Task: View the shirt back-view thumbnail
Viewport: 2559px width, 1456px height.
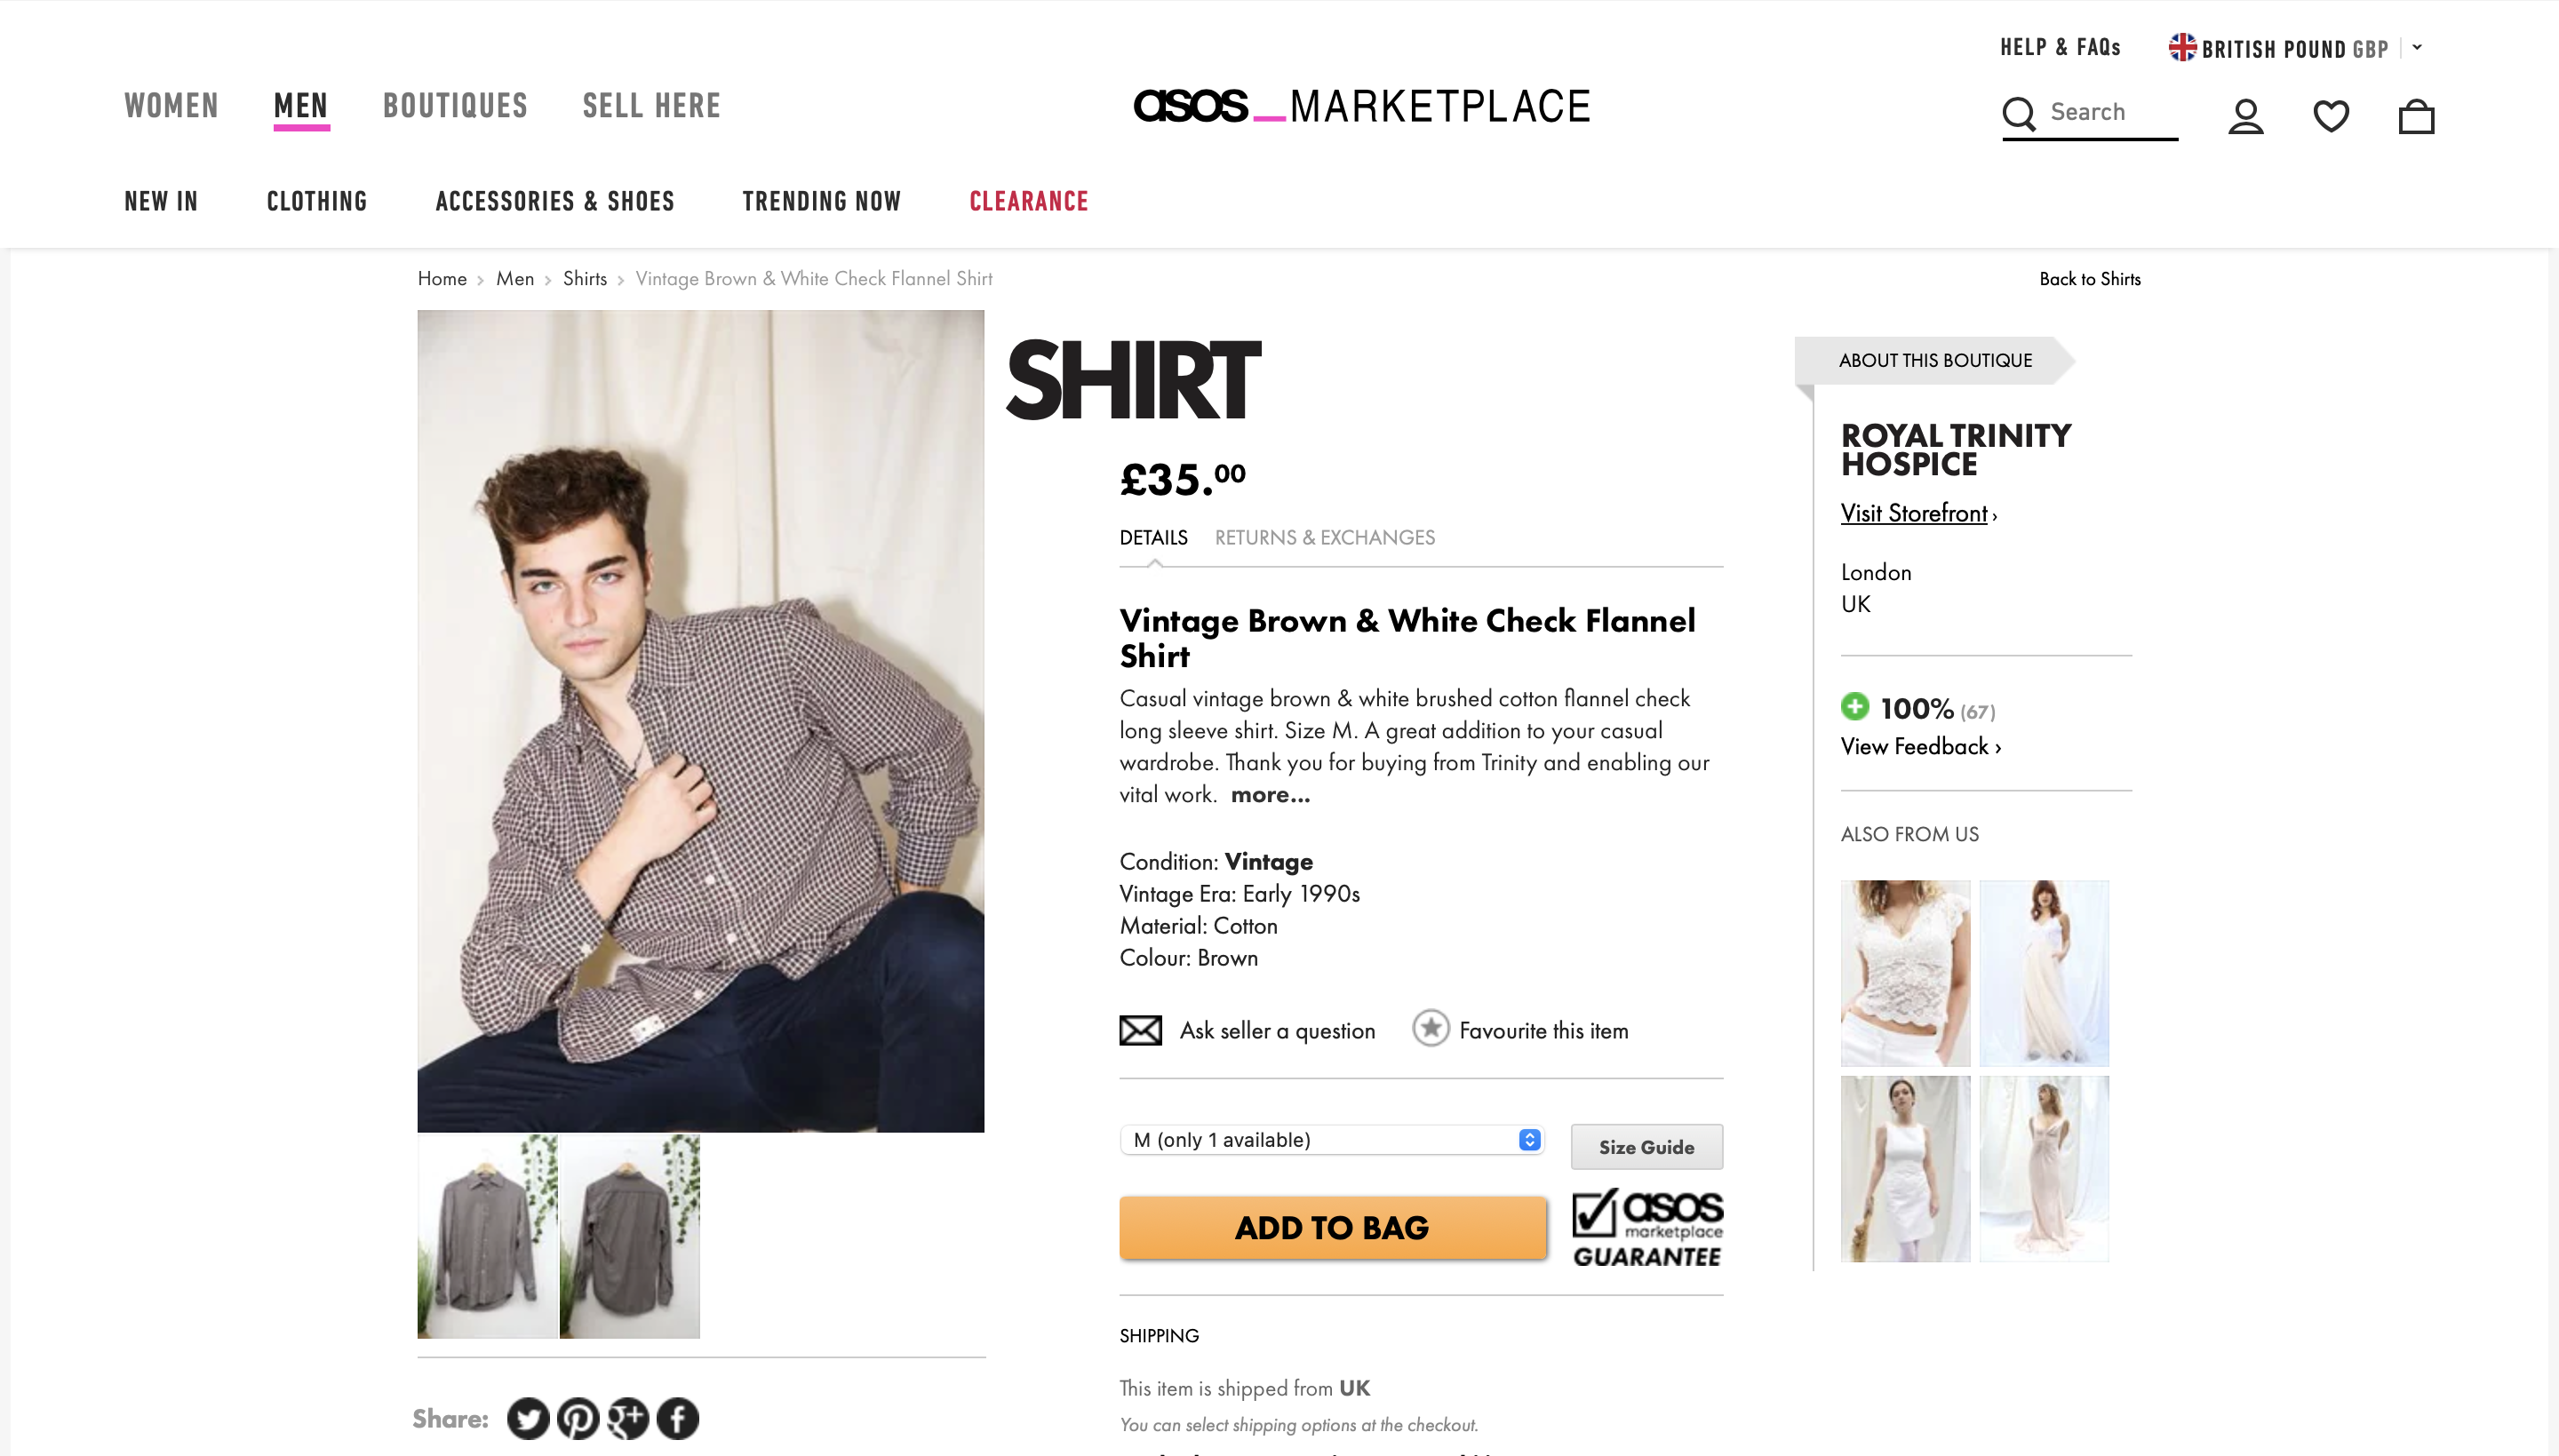Action: click(630, 1236)
